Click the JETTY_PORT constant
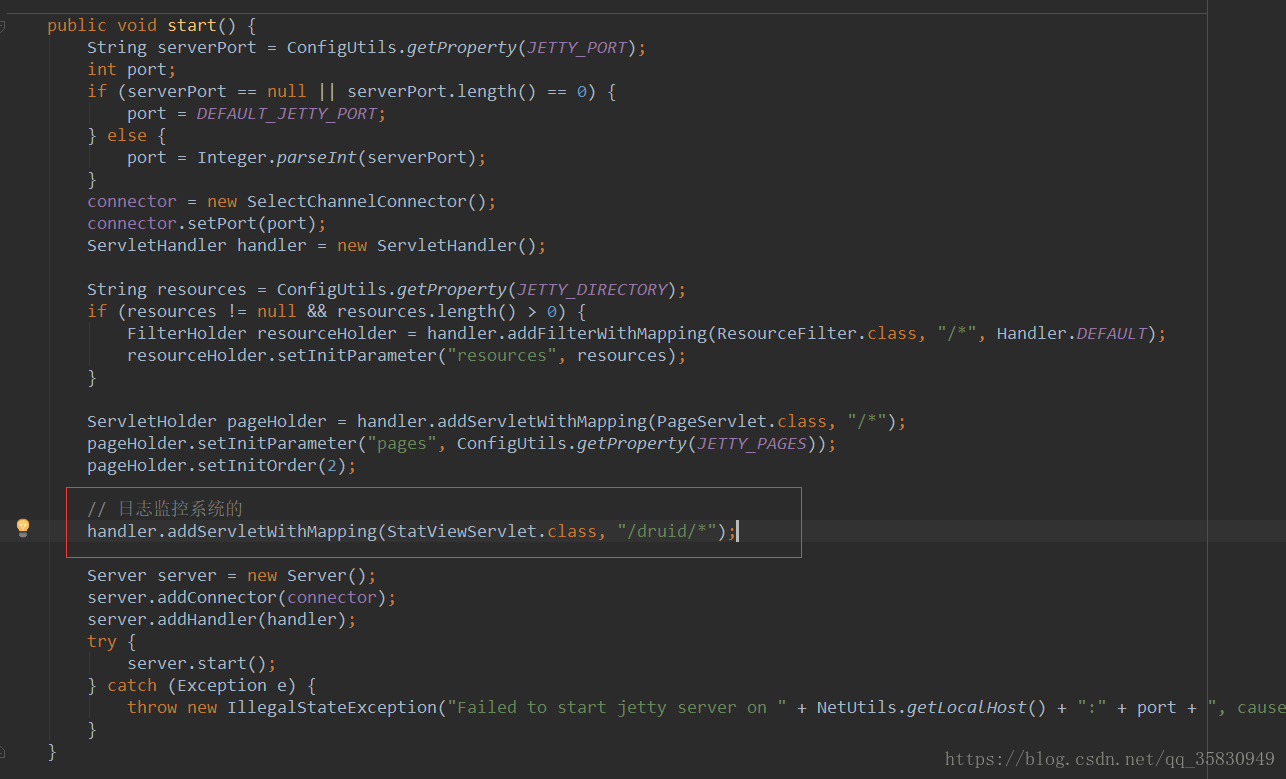The height and width of the screenshot is (779, 1286). 577,47
